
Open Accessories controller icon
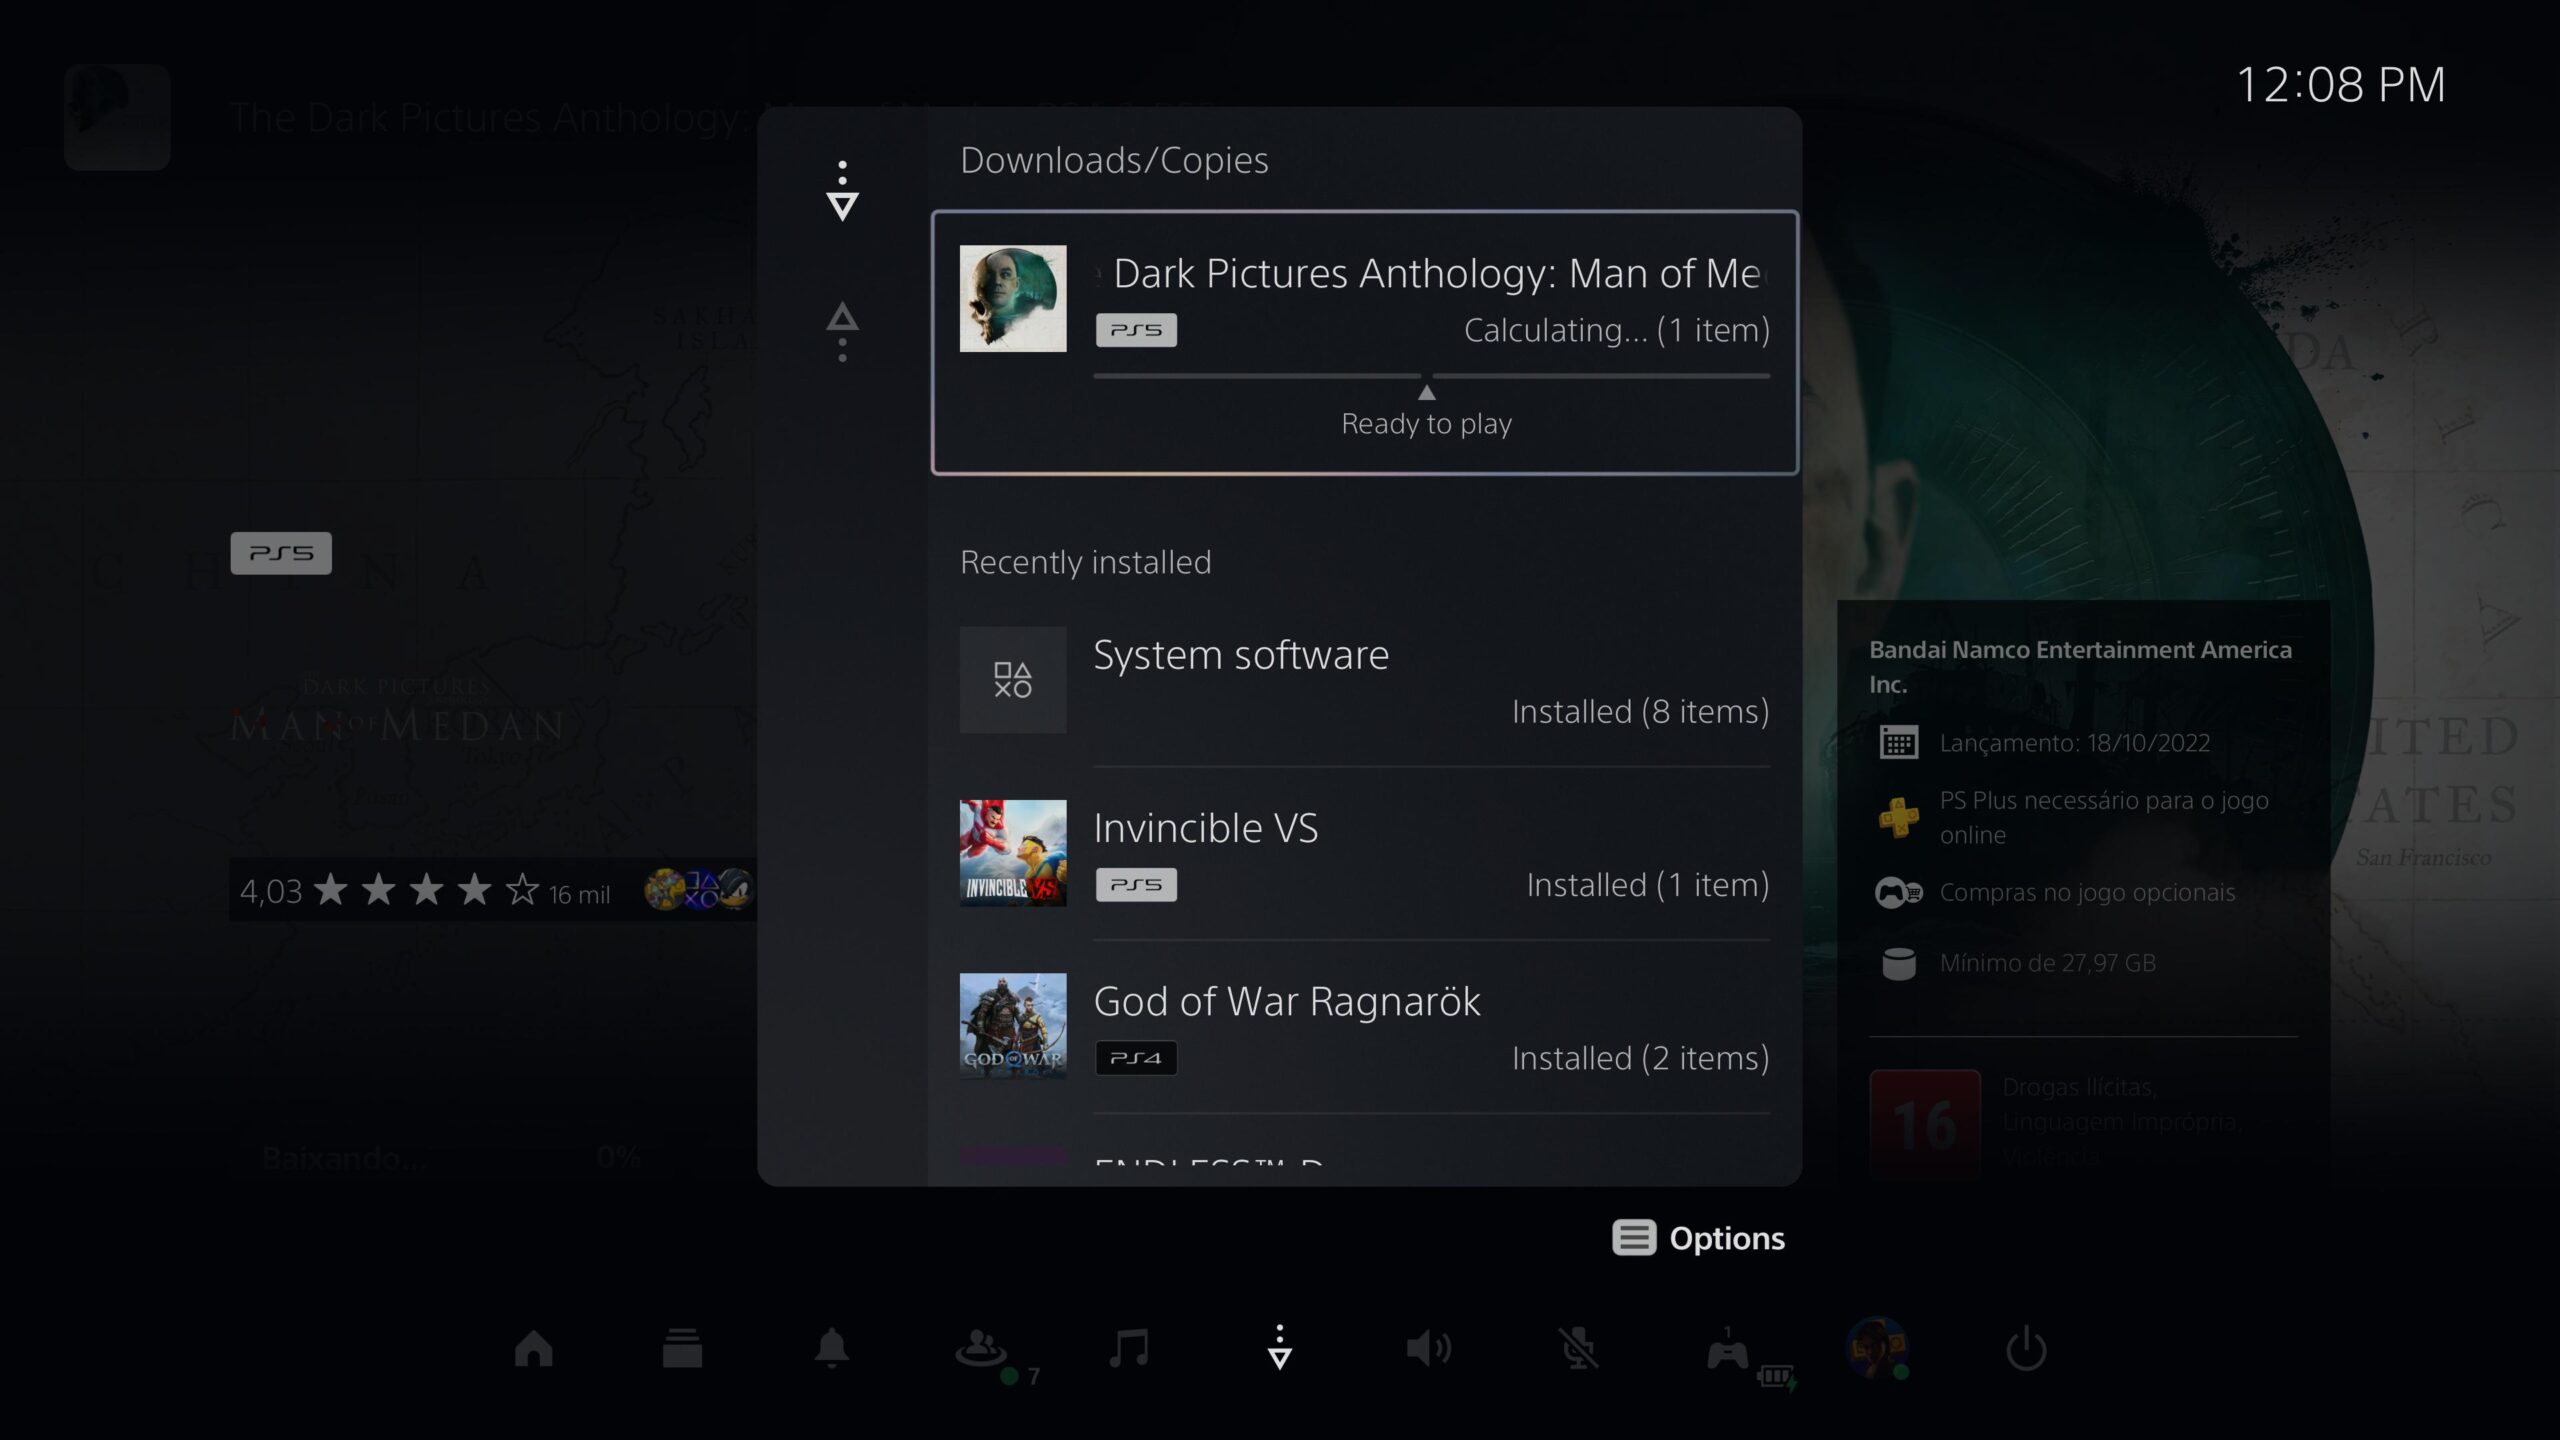click(x=1727, y=1350)
